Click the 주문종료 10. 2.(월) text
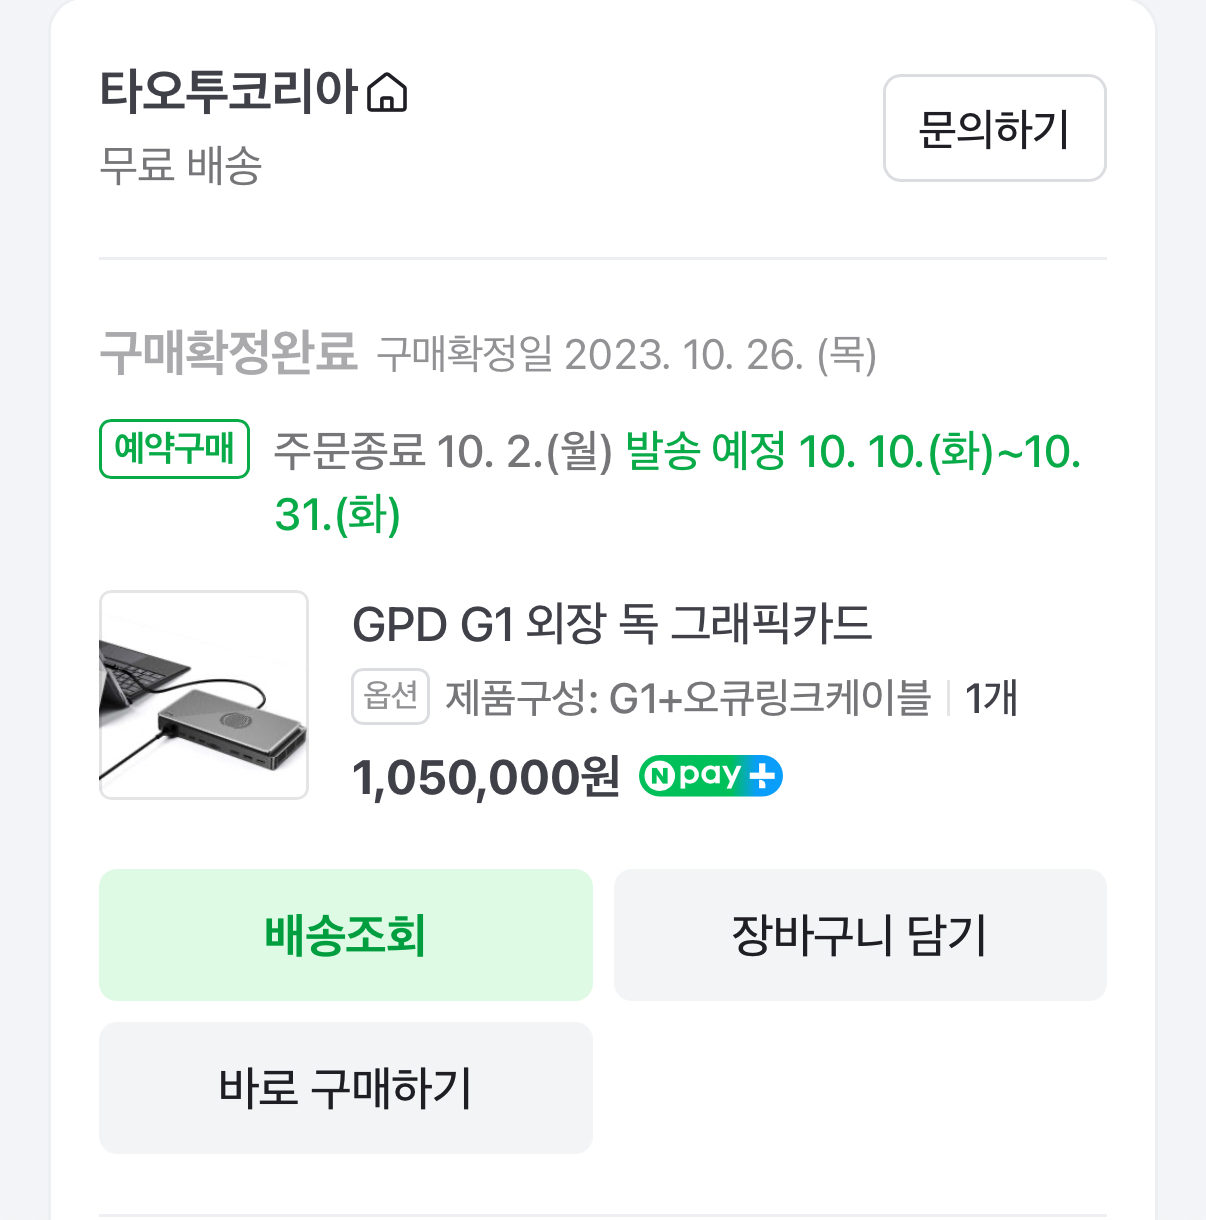Viewport: 1206px width, 1220px height. click(x=442, y=452)
